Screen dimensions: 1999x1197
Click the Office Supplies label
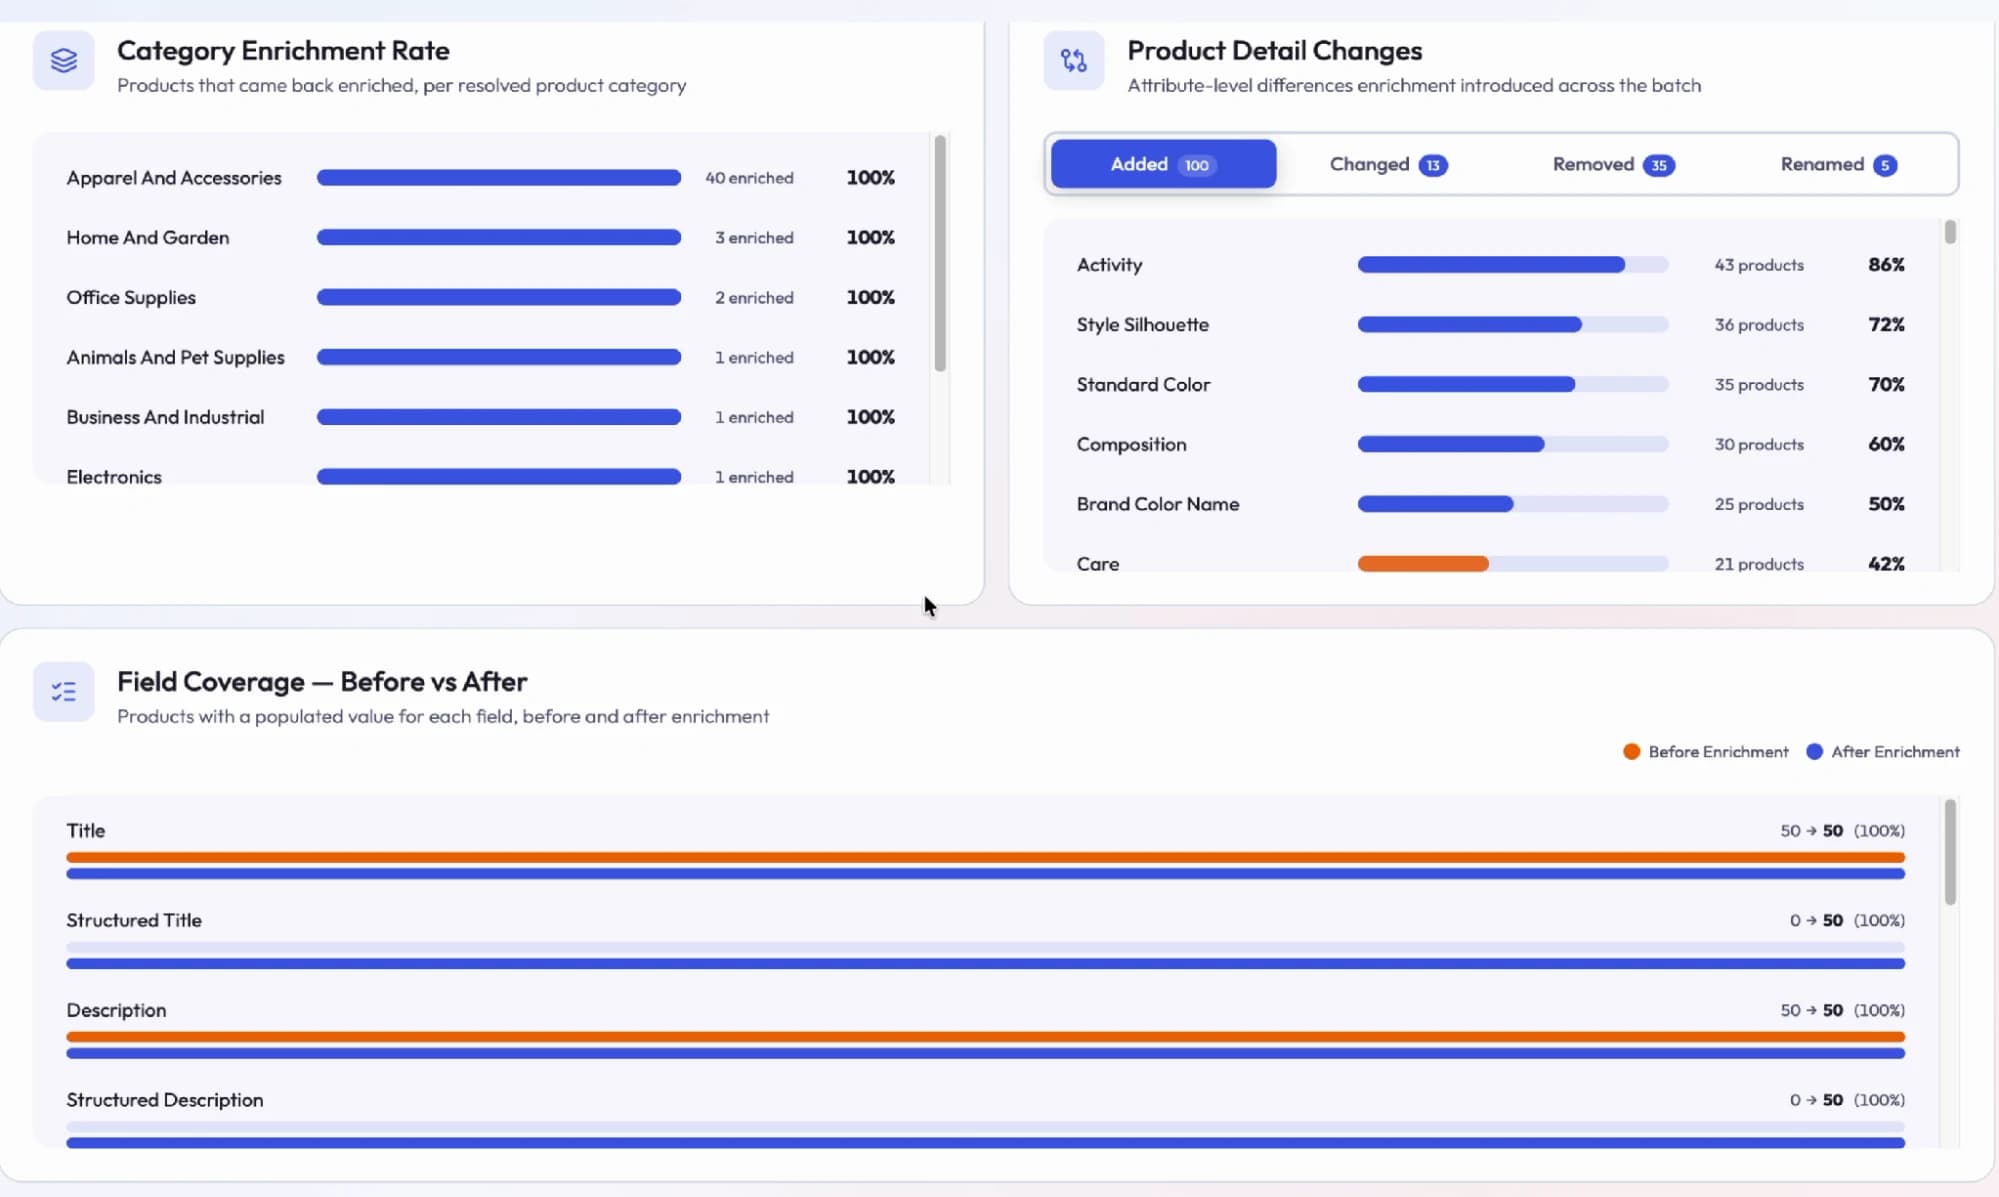131,298
